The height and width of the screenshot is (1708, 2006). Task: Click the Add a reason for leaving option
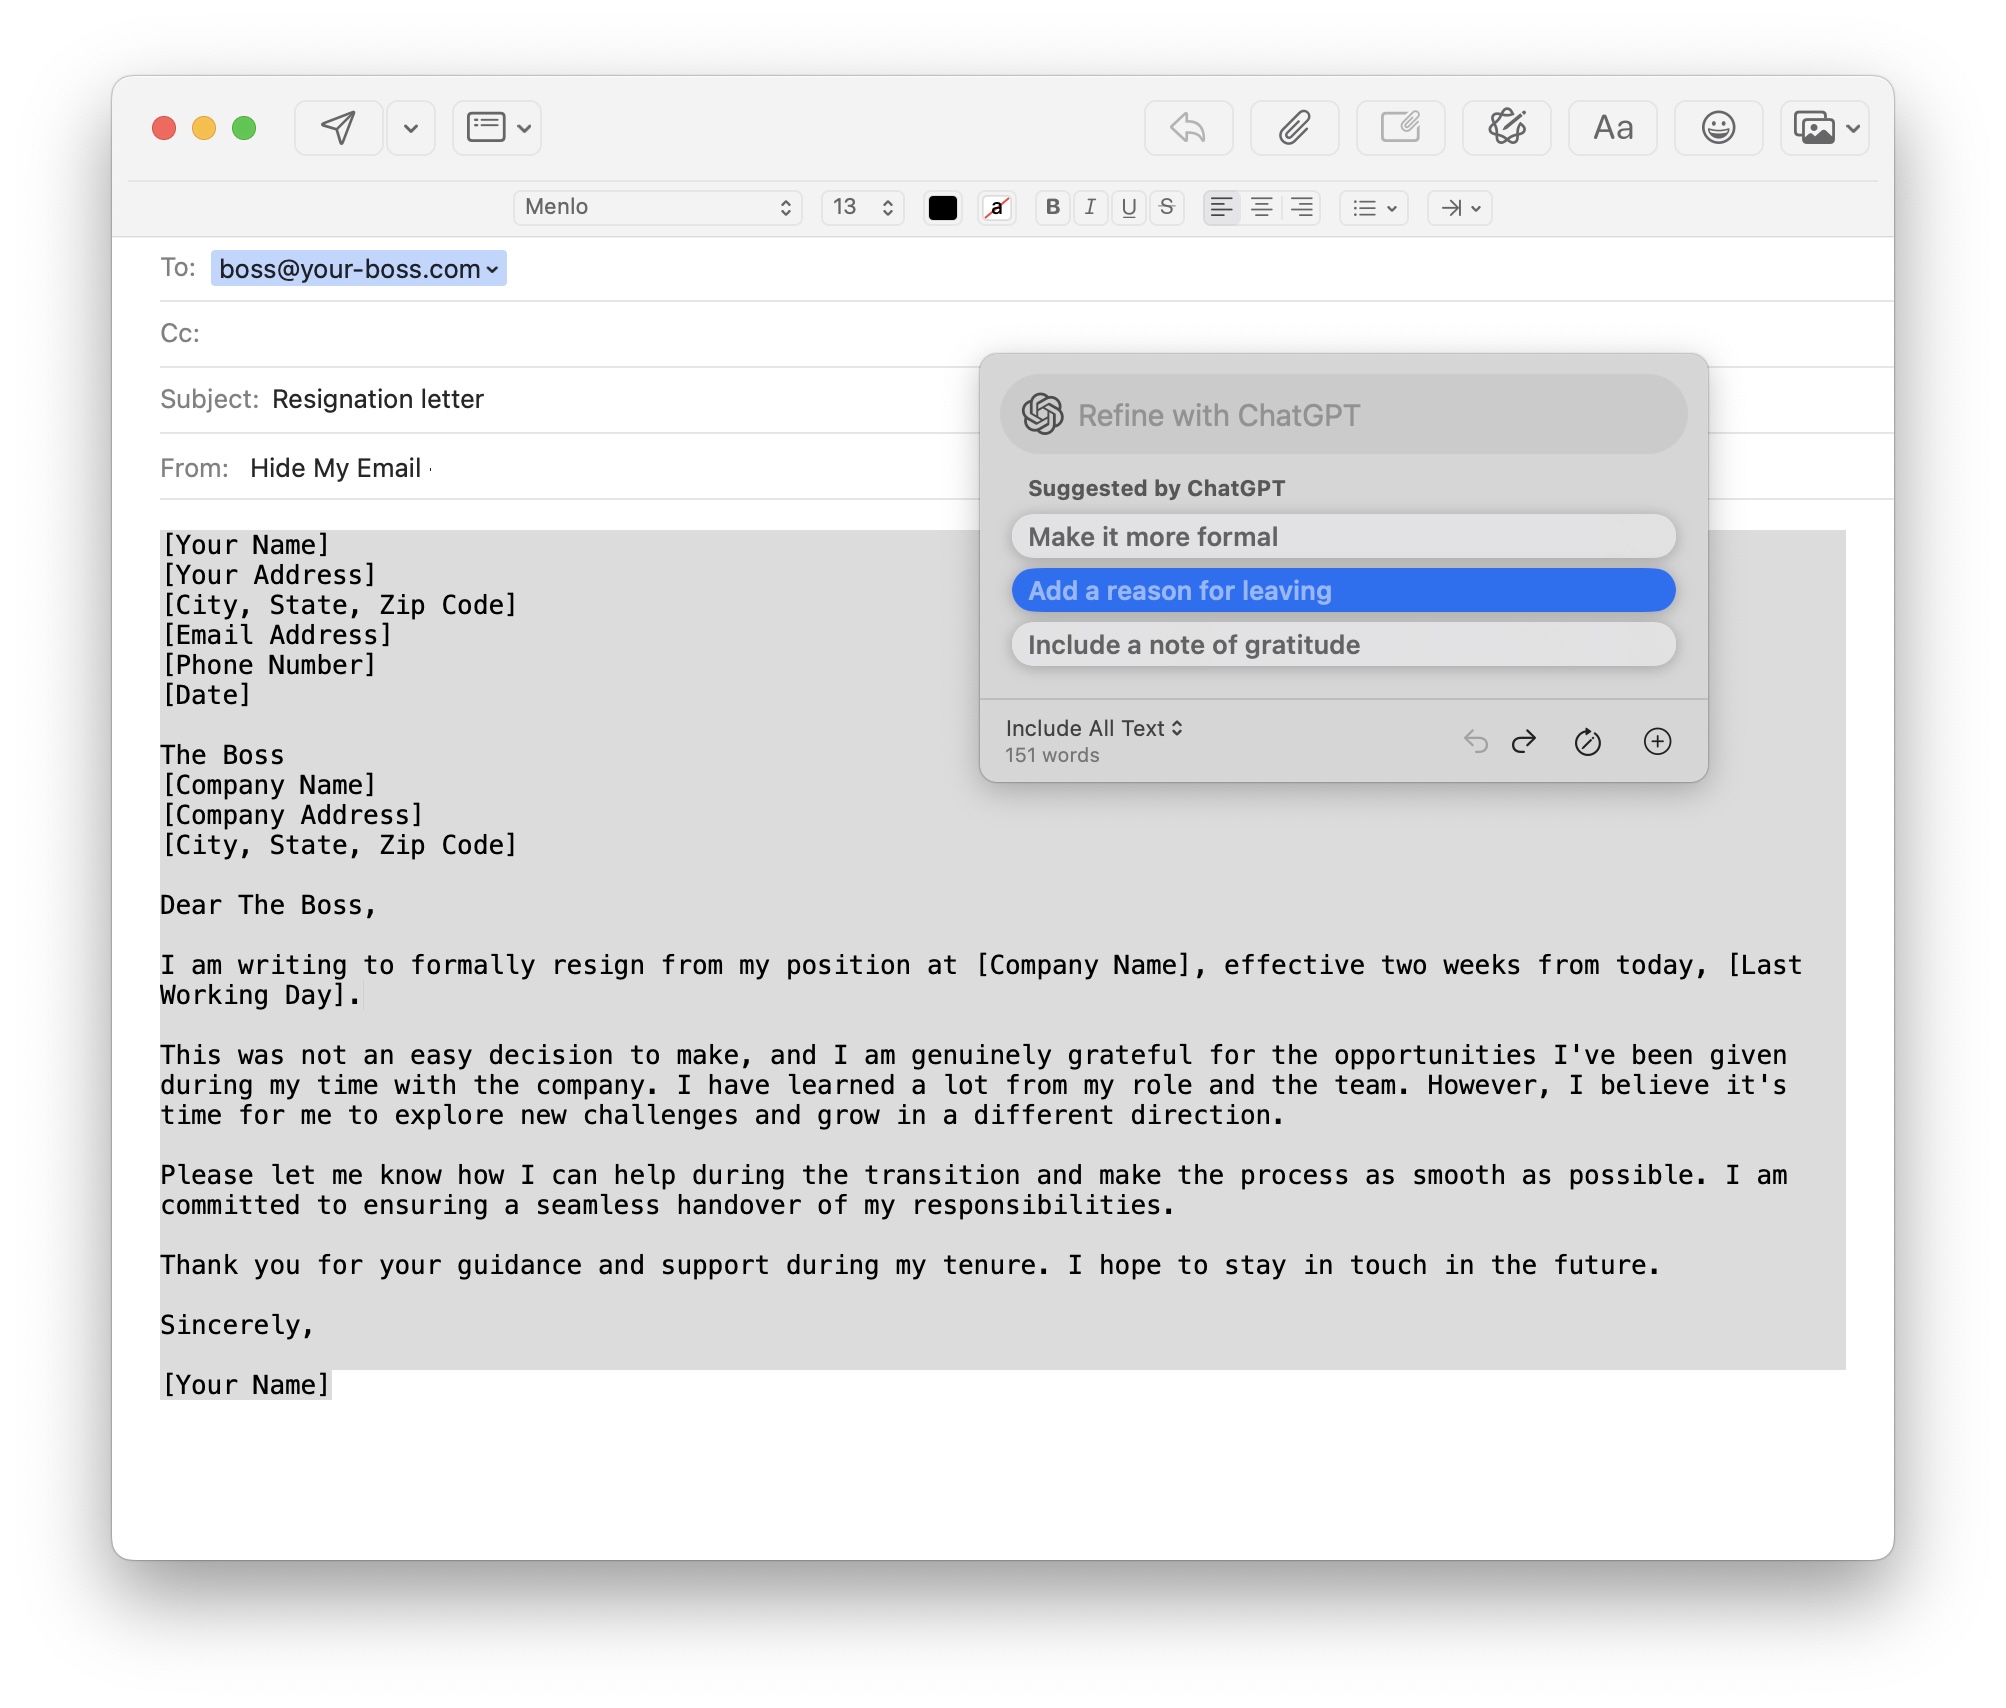tap(1343, 590)
